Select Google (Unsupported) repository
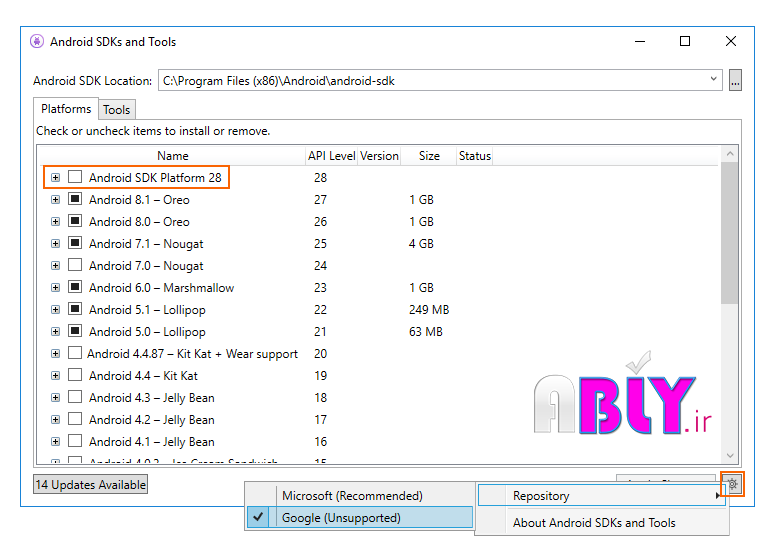The width and height of the screenshot is (782, 558). pyautogui.click(x=360, y=518)
